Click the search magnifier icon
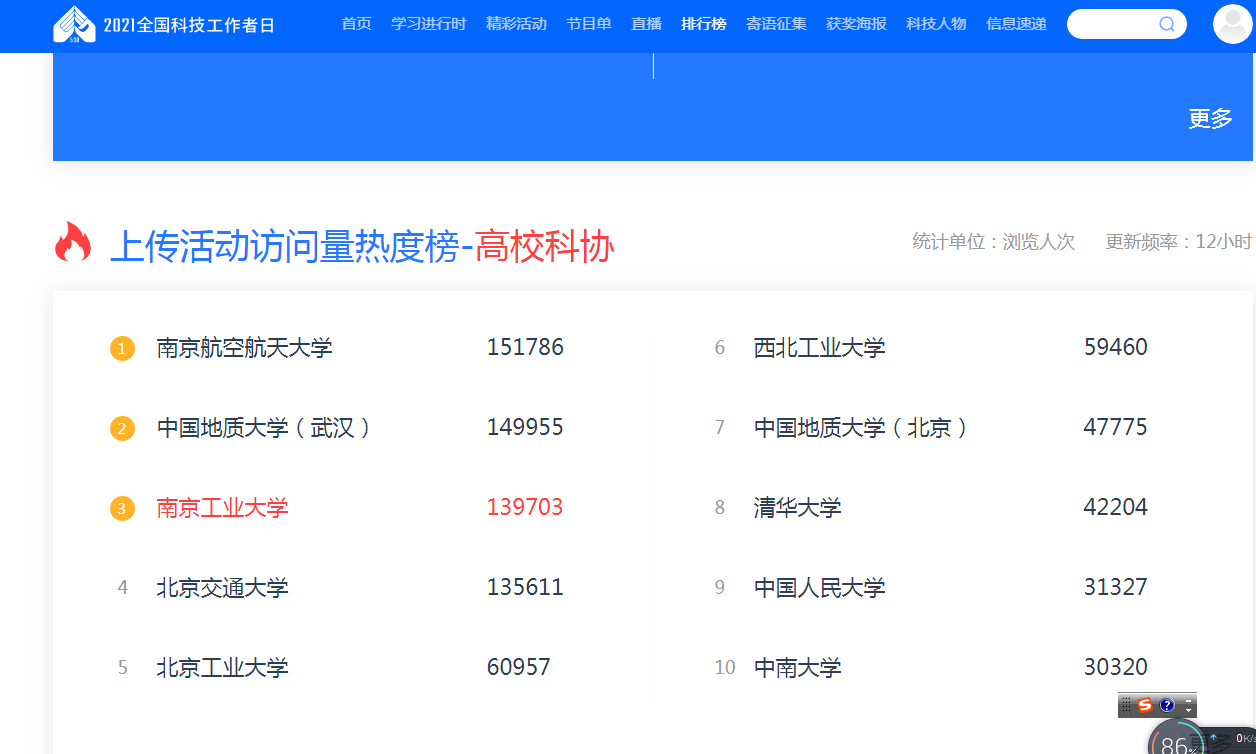Viewport: 1256px width, 754px height. [x=1166, y=24]
